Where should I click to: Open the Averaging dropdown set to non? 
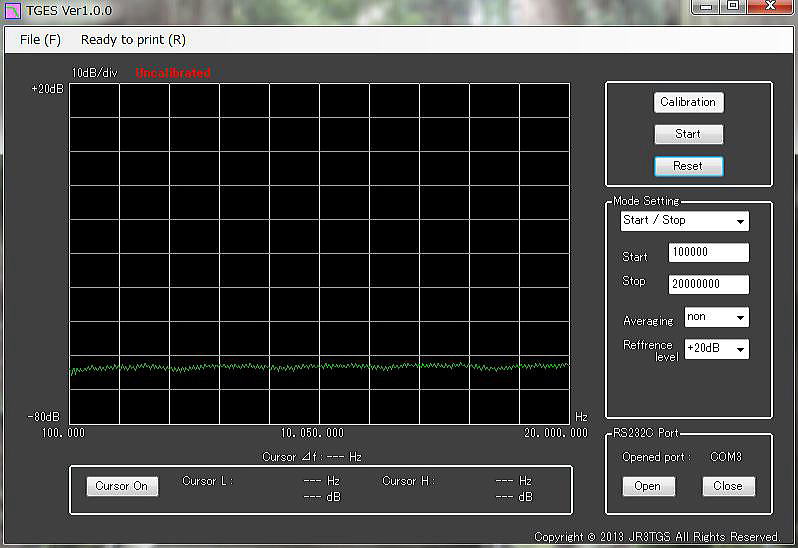pyautogui.click(x=717, y=317)
